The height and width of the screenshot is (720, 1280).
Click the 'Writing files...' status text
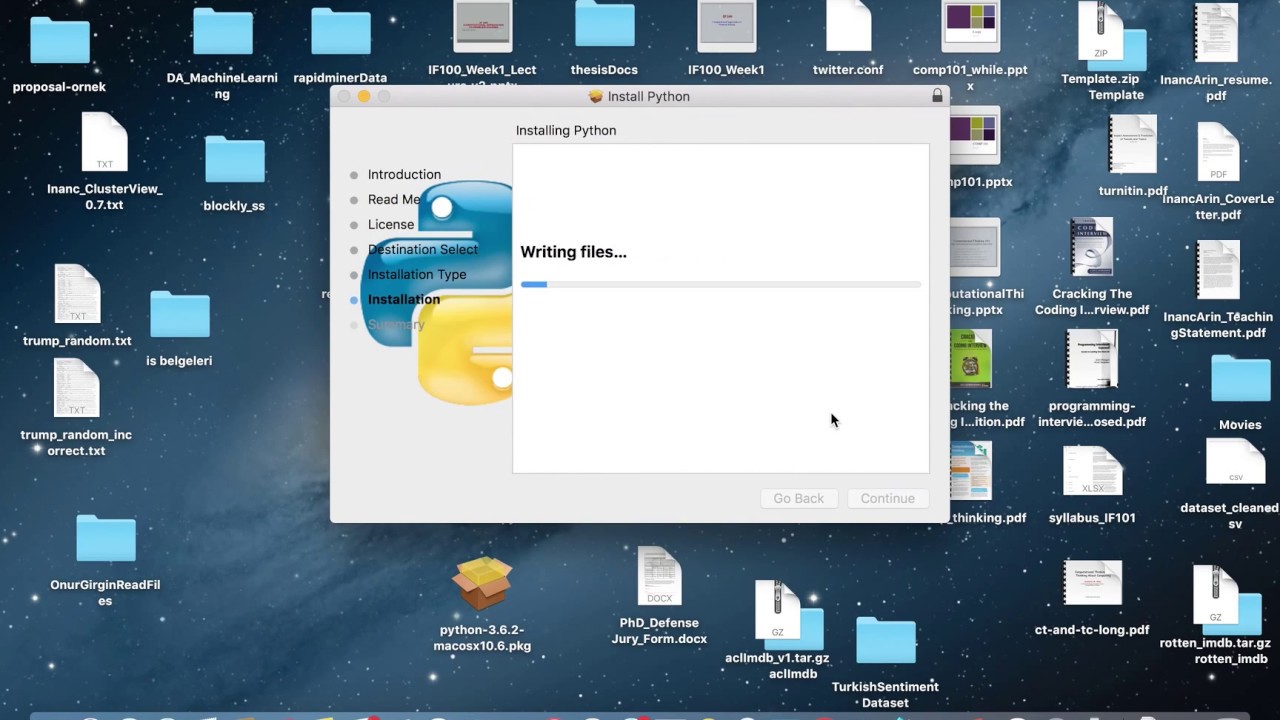pos(574,252)
